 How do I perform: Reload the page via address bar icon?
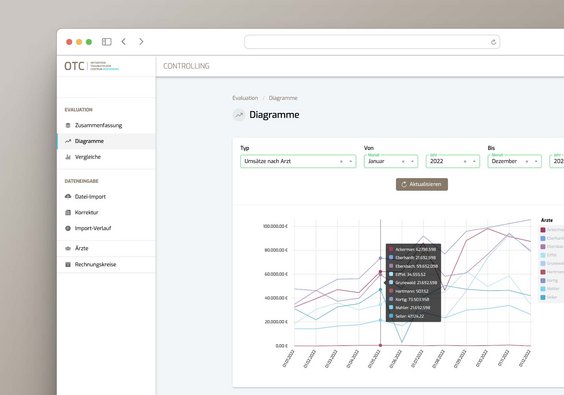click(x=493, y=42)
